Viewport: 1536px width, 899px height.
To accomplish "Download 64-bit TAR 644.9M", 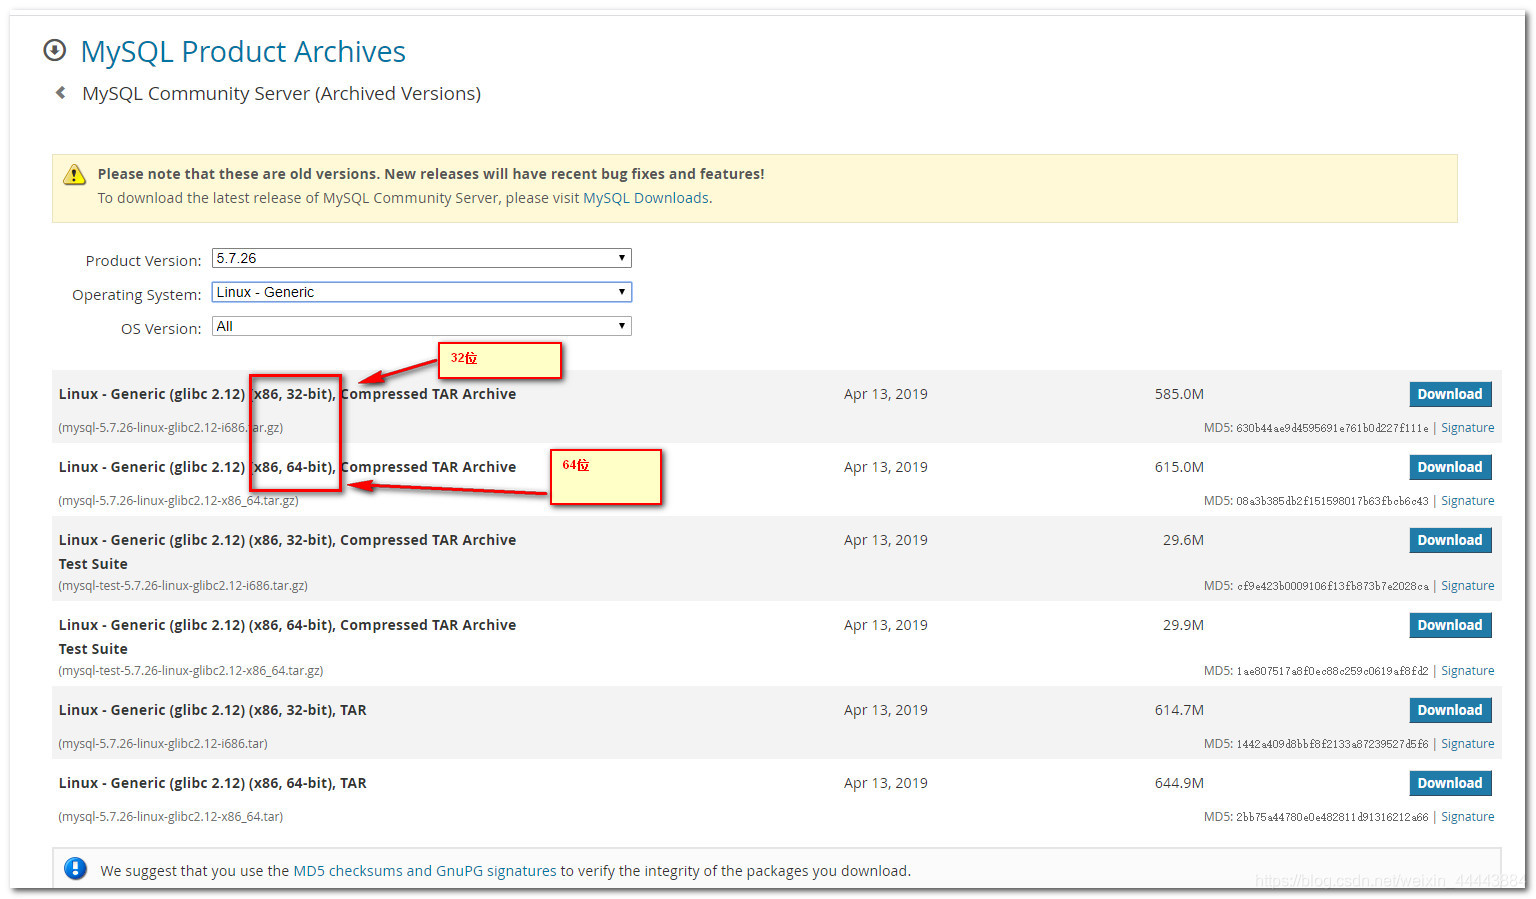I will coord(1450,783).
